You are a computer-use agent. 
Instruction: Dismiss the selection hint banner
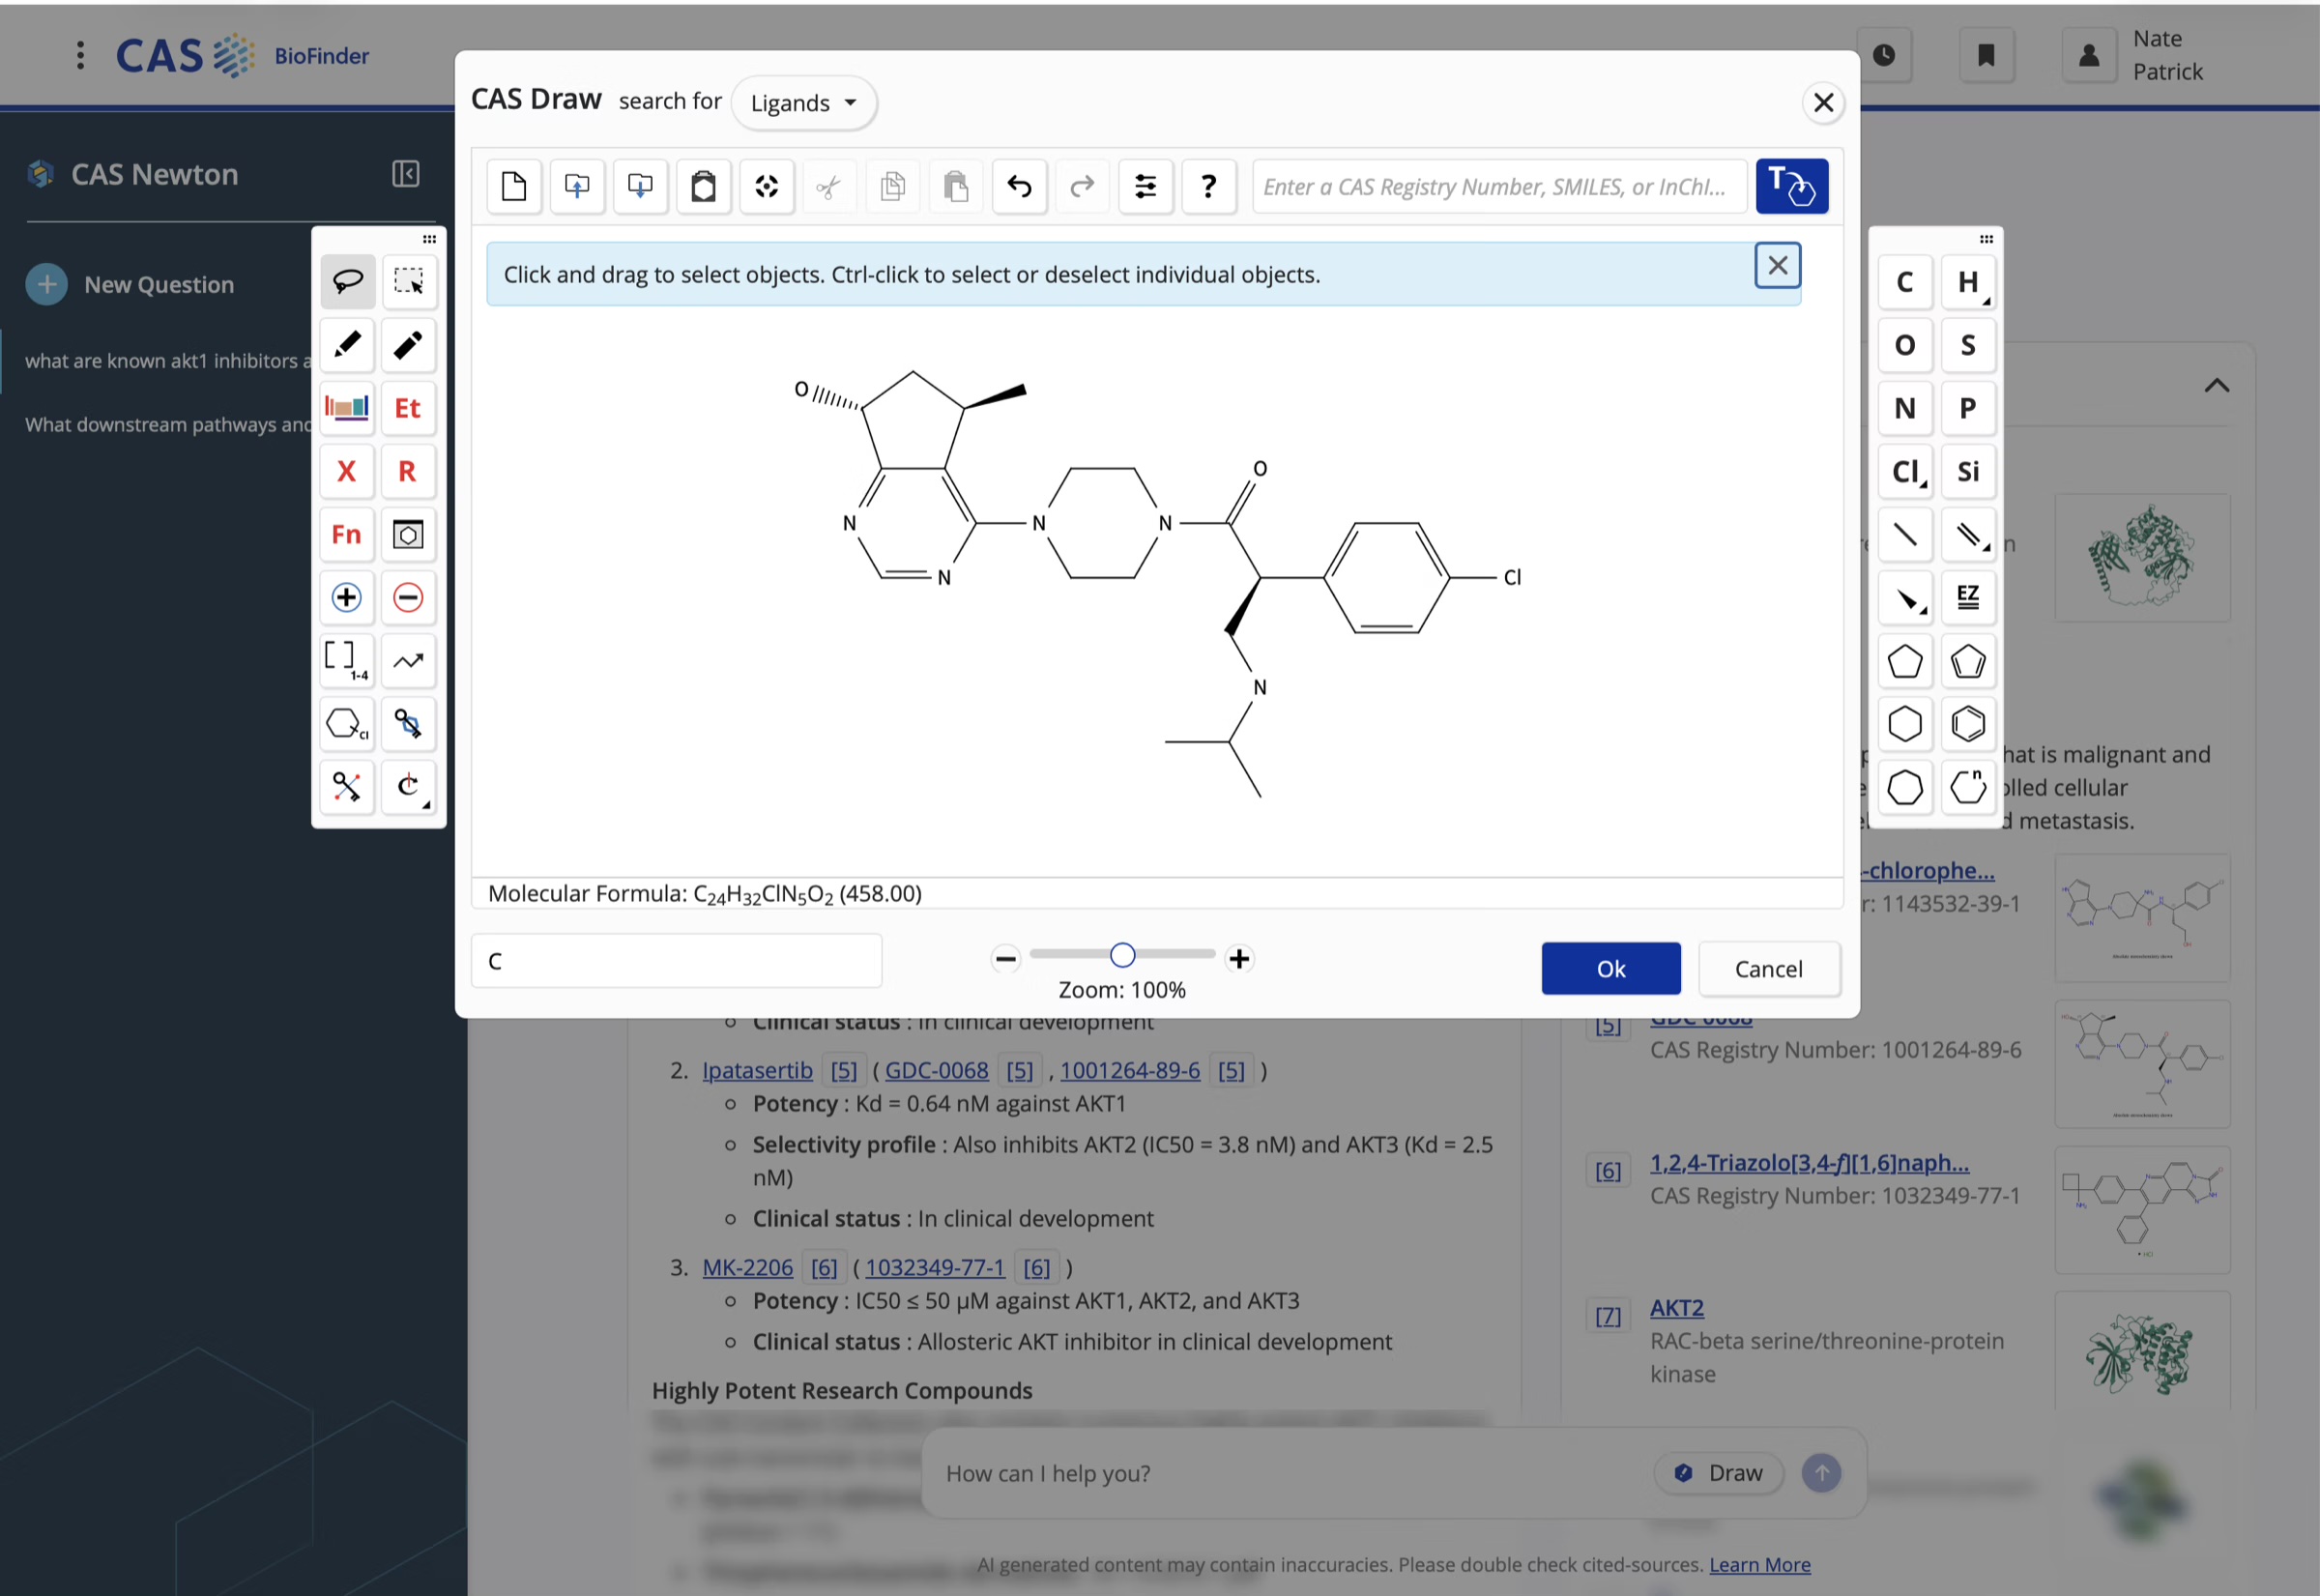tap(1777, 265)
